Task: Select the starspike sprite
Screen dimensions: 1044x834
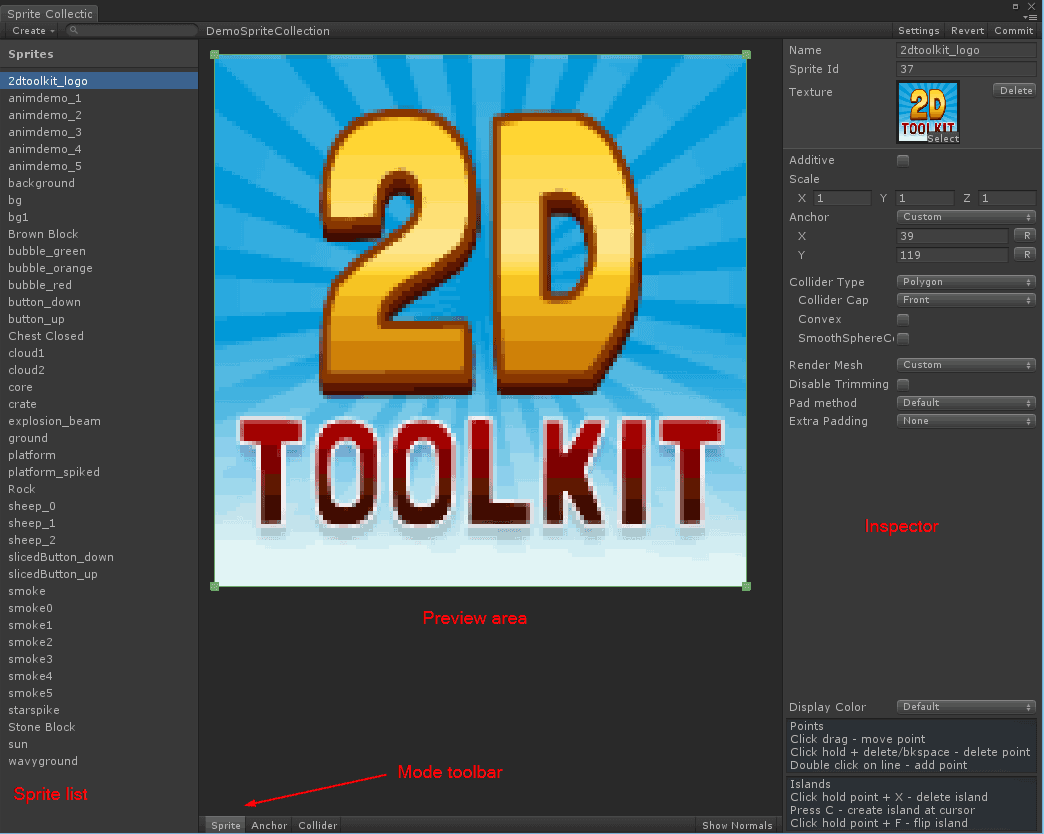Action: pyautogui.click(x=99, y=710)
